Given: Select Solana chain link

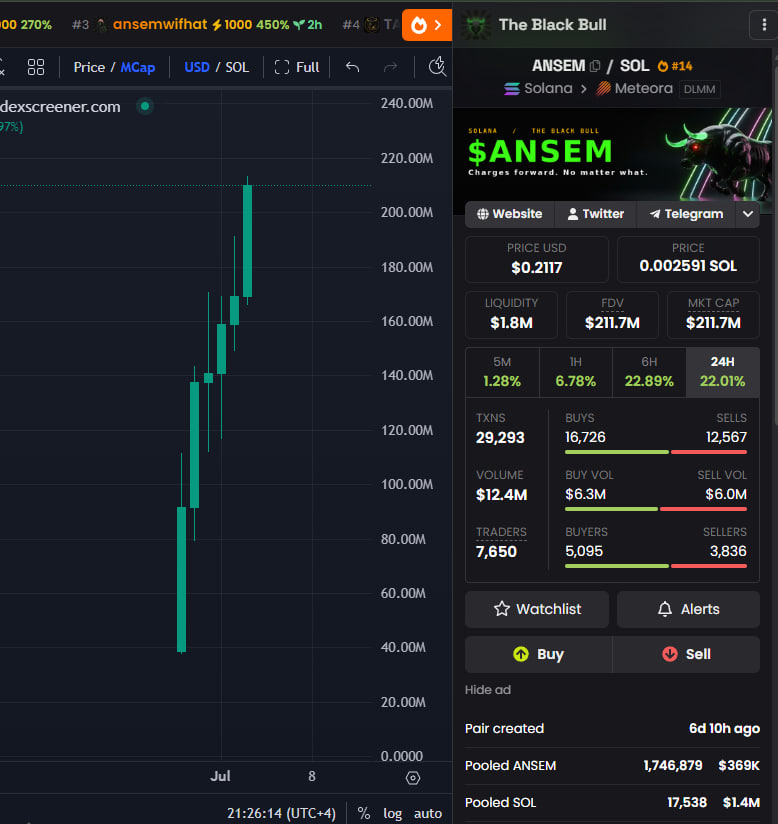Looking at the screenshot, I should (x=538, y=88).
